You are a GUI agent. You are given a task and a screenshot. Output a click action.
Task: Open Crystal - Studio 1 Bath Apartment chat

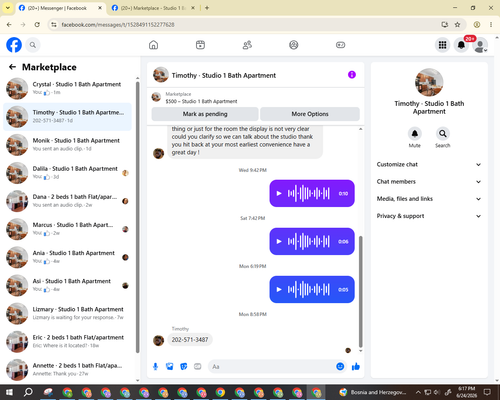(67, 88)
